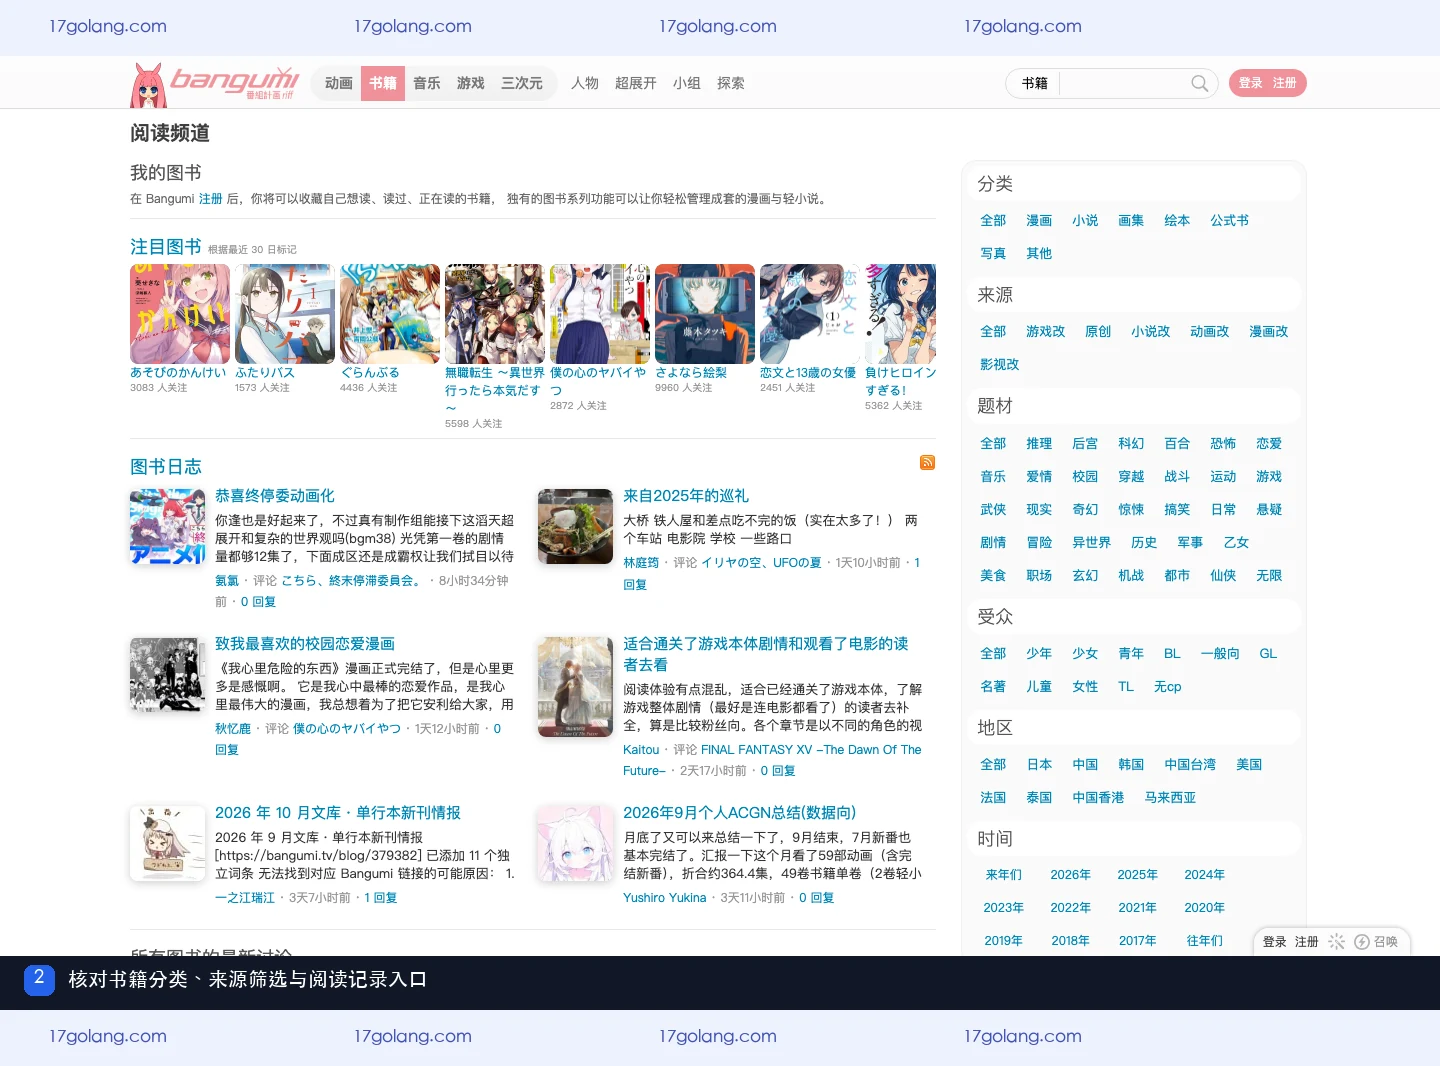Choose 少女 audience filter
The image size is (1440, 1066).
tap(1085, 654)
